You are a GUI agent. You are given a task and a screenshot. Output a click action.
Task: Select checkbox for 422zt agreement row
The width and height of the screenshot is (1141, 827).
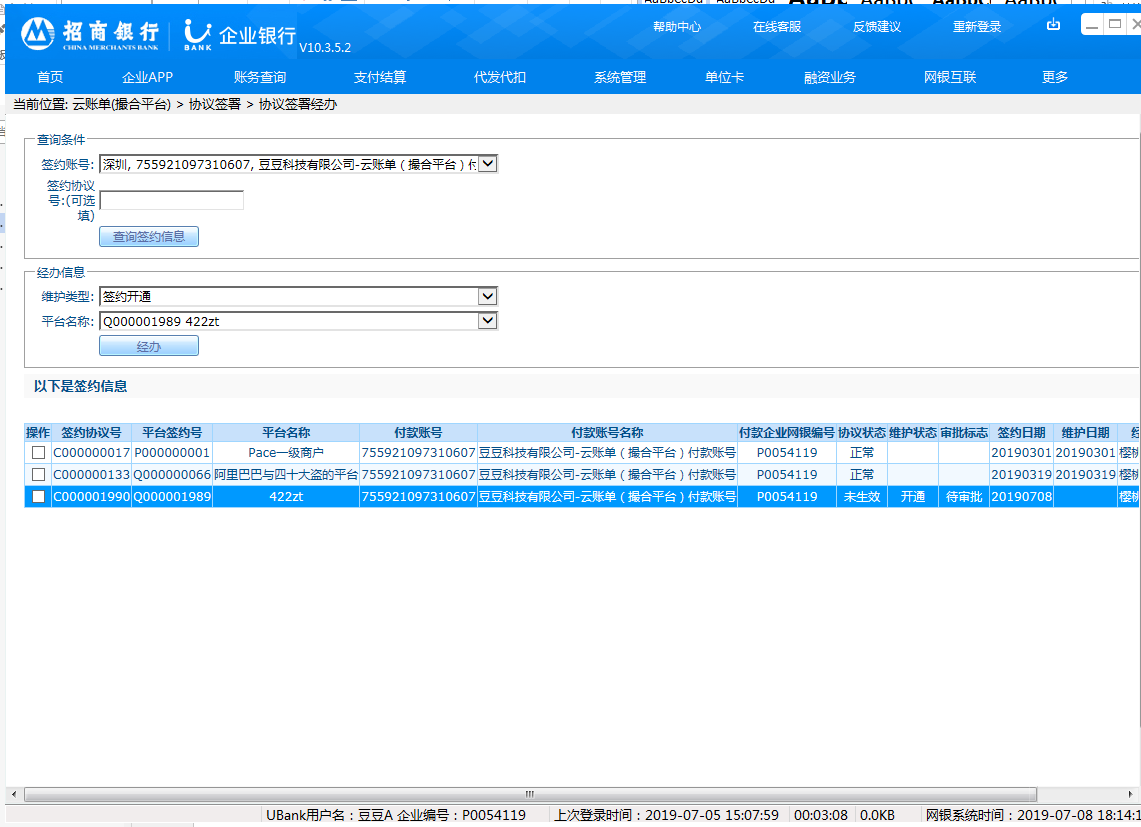(38, 497)
